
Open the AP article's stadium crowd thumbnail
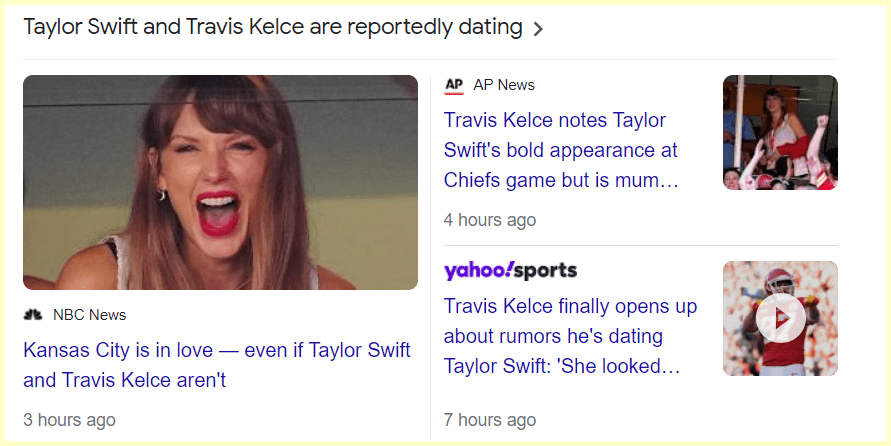(x=779, y=133)
